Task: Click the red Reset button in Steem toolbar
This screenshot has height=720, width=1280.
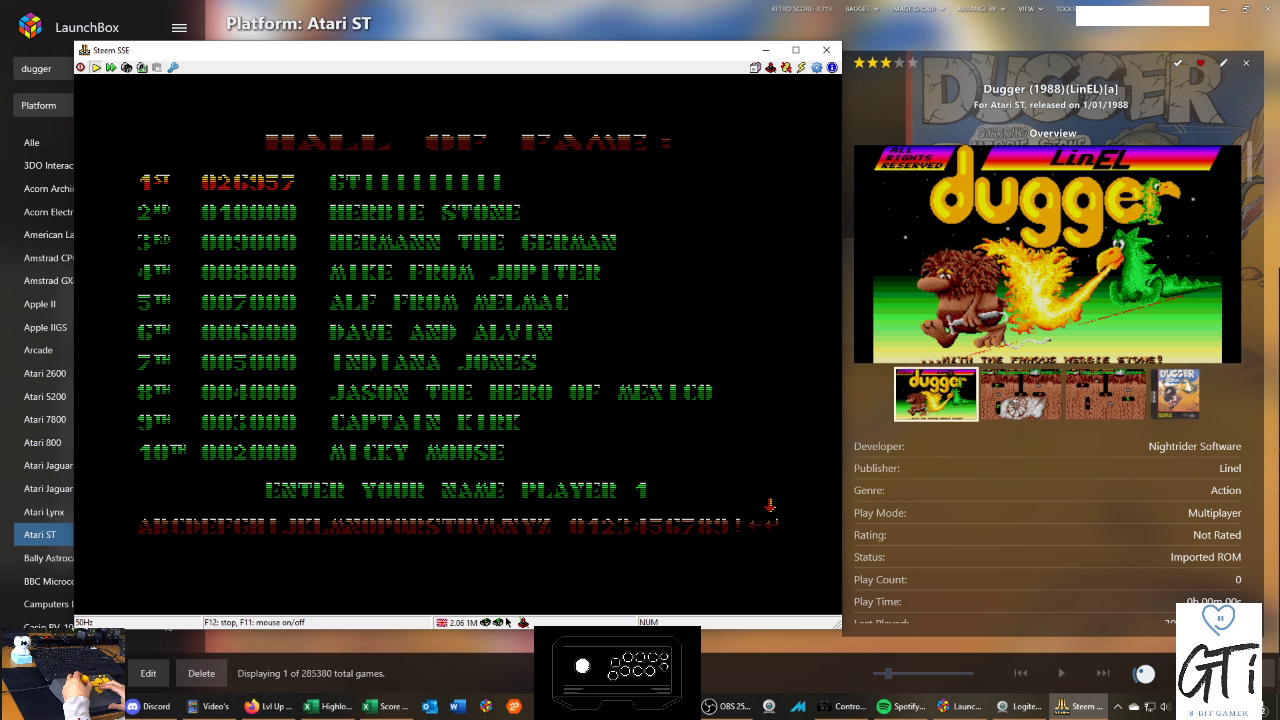Action: [x=81, y=68]
